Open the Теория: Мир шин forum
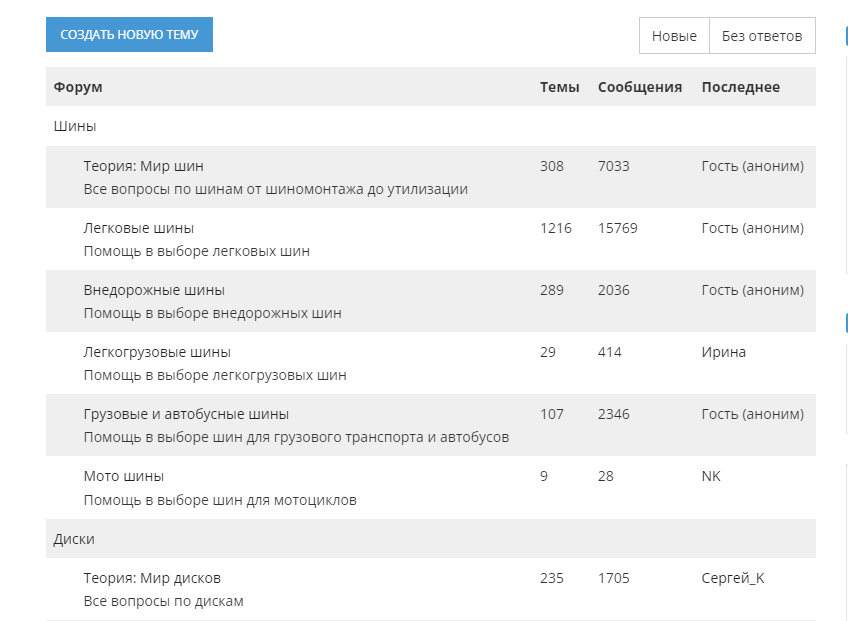The width and height of the screenshot is (848, 621). tap(143, 166)
